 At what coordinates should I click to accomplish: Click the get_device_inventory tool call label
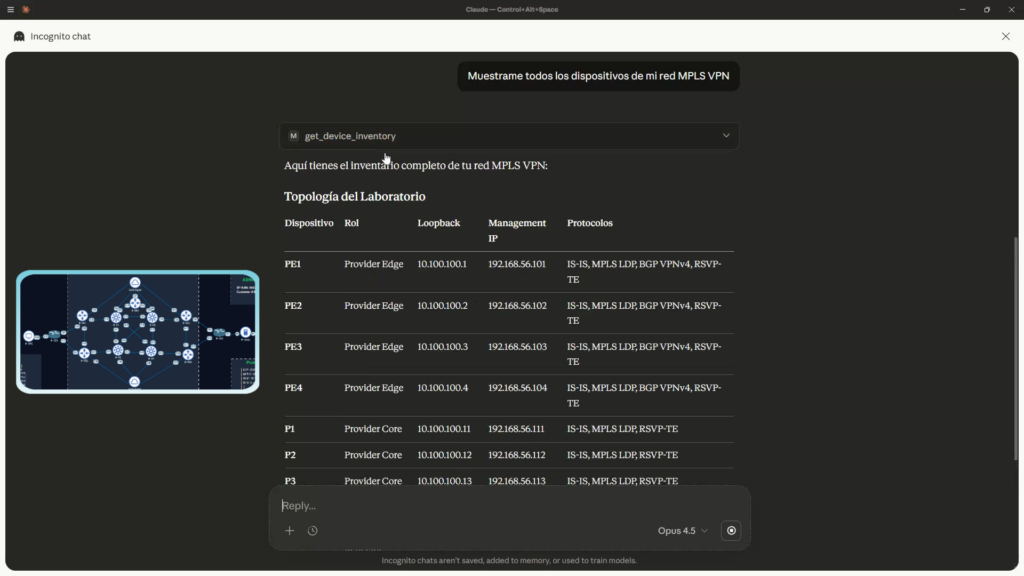click(350, 136)
